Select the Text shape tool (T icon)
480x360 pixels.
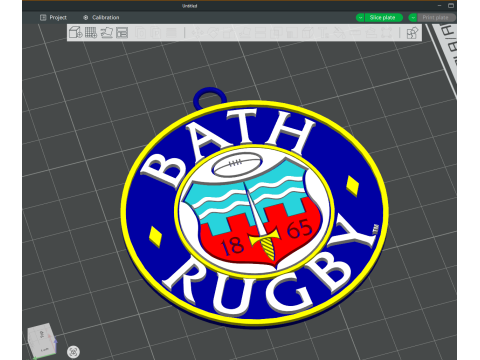pos(324,32)
